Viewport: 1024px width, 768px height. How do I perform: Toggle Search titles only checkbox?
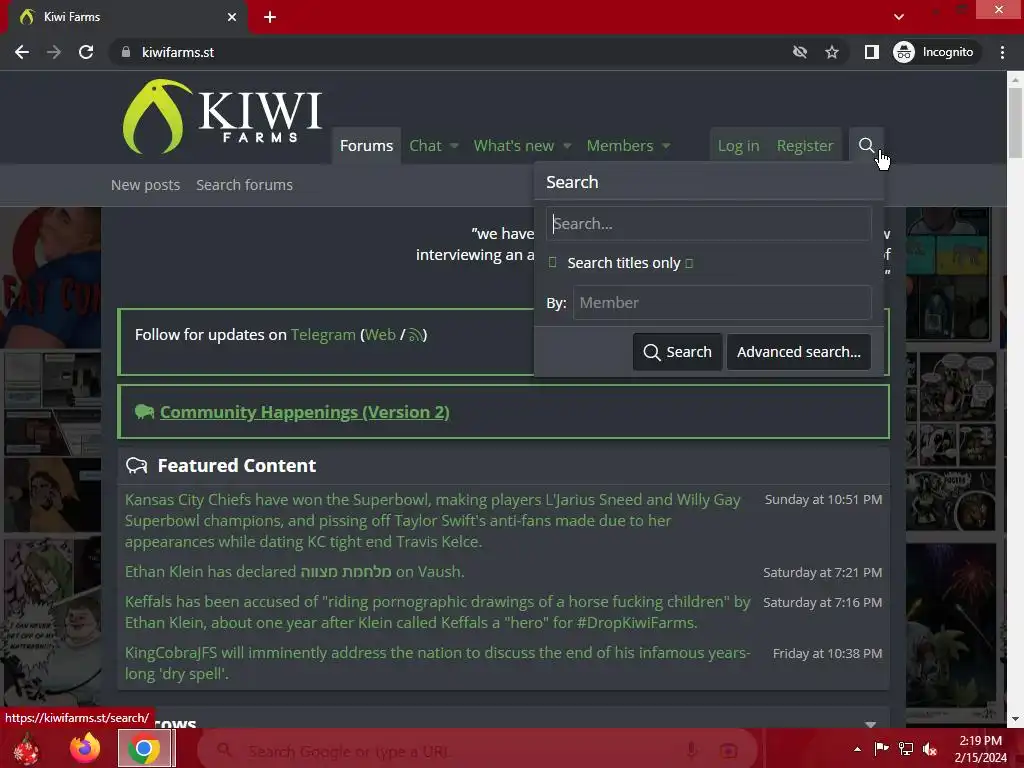point(552,263)
